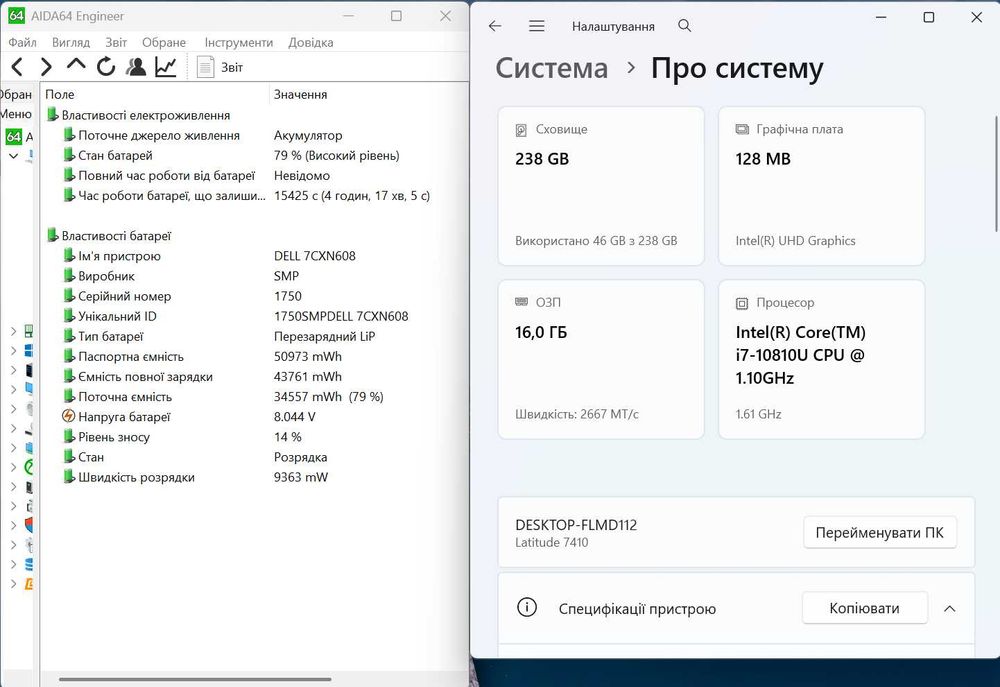Expand the tree node with blue database icon
This screenshot has height=687, width=1000.
click(13, 565)
